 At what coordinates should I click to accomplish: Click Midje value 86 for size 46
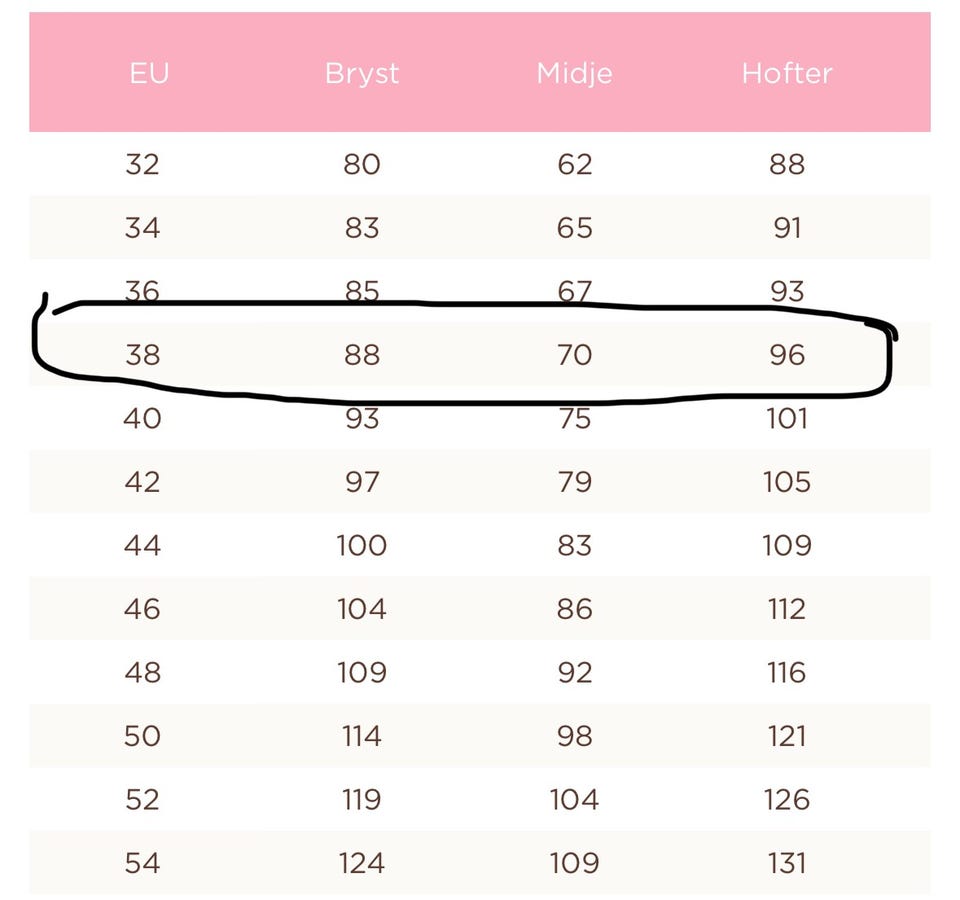point(575,609)
